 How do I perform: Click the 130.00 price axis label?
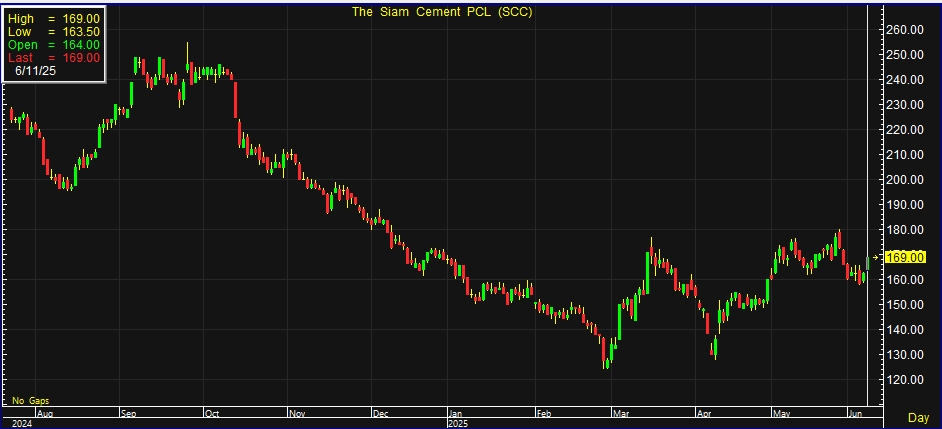click(905, 354)
